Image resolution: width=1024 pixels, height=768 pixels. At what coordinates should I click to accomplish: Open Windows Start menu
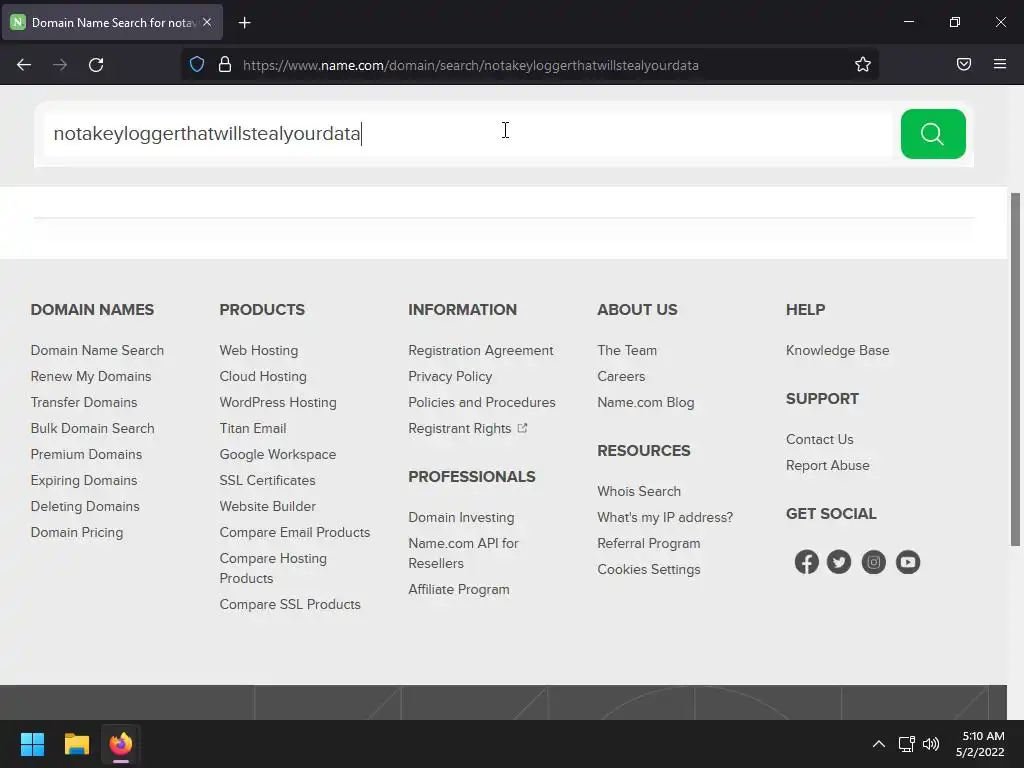32,744
